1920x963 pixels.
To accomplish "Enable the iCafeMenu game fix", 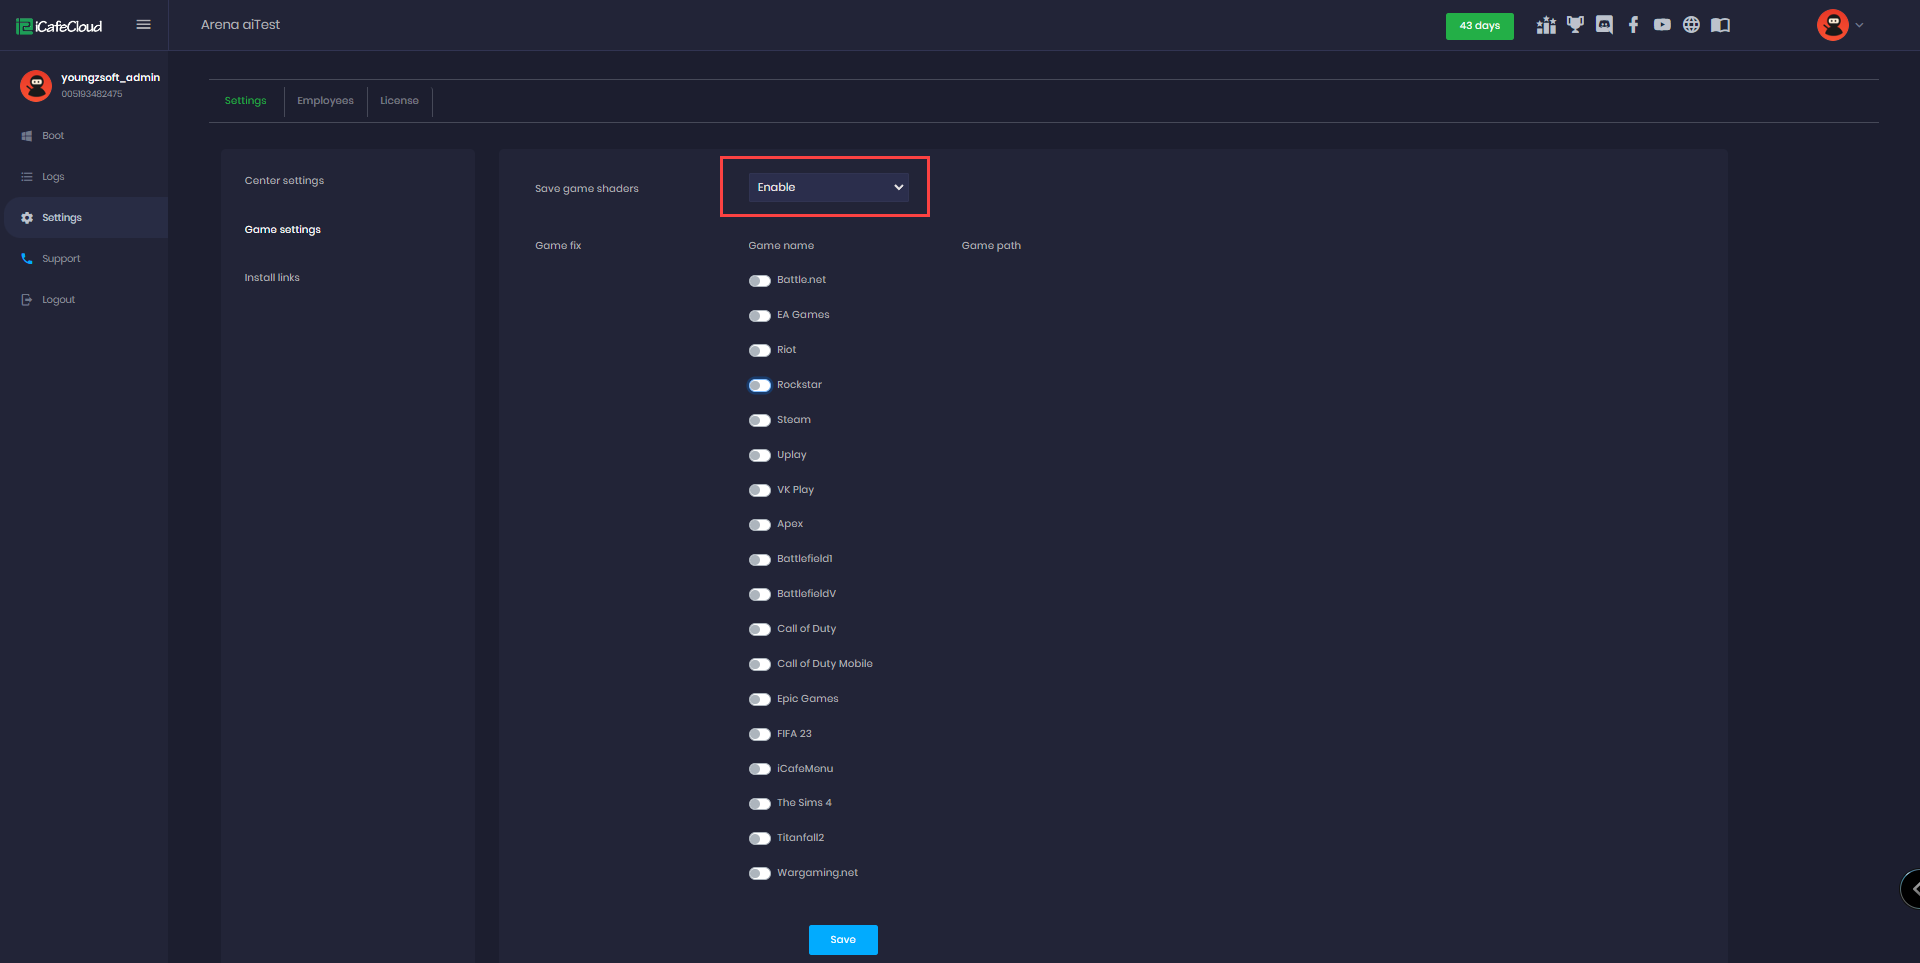I will tap(760, 770).
